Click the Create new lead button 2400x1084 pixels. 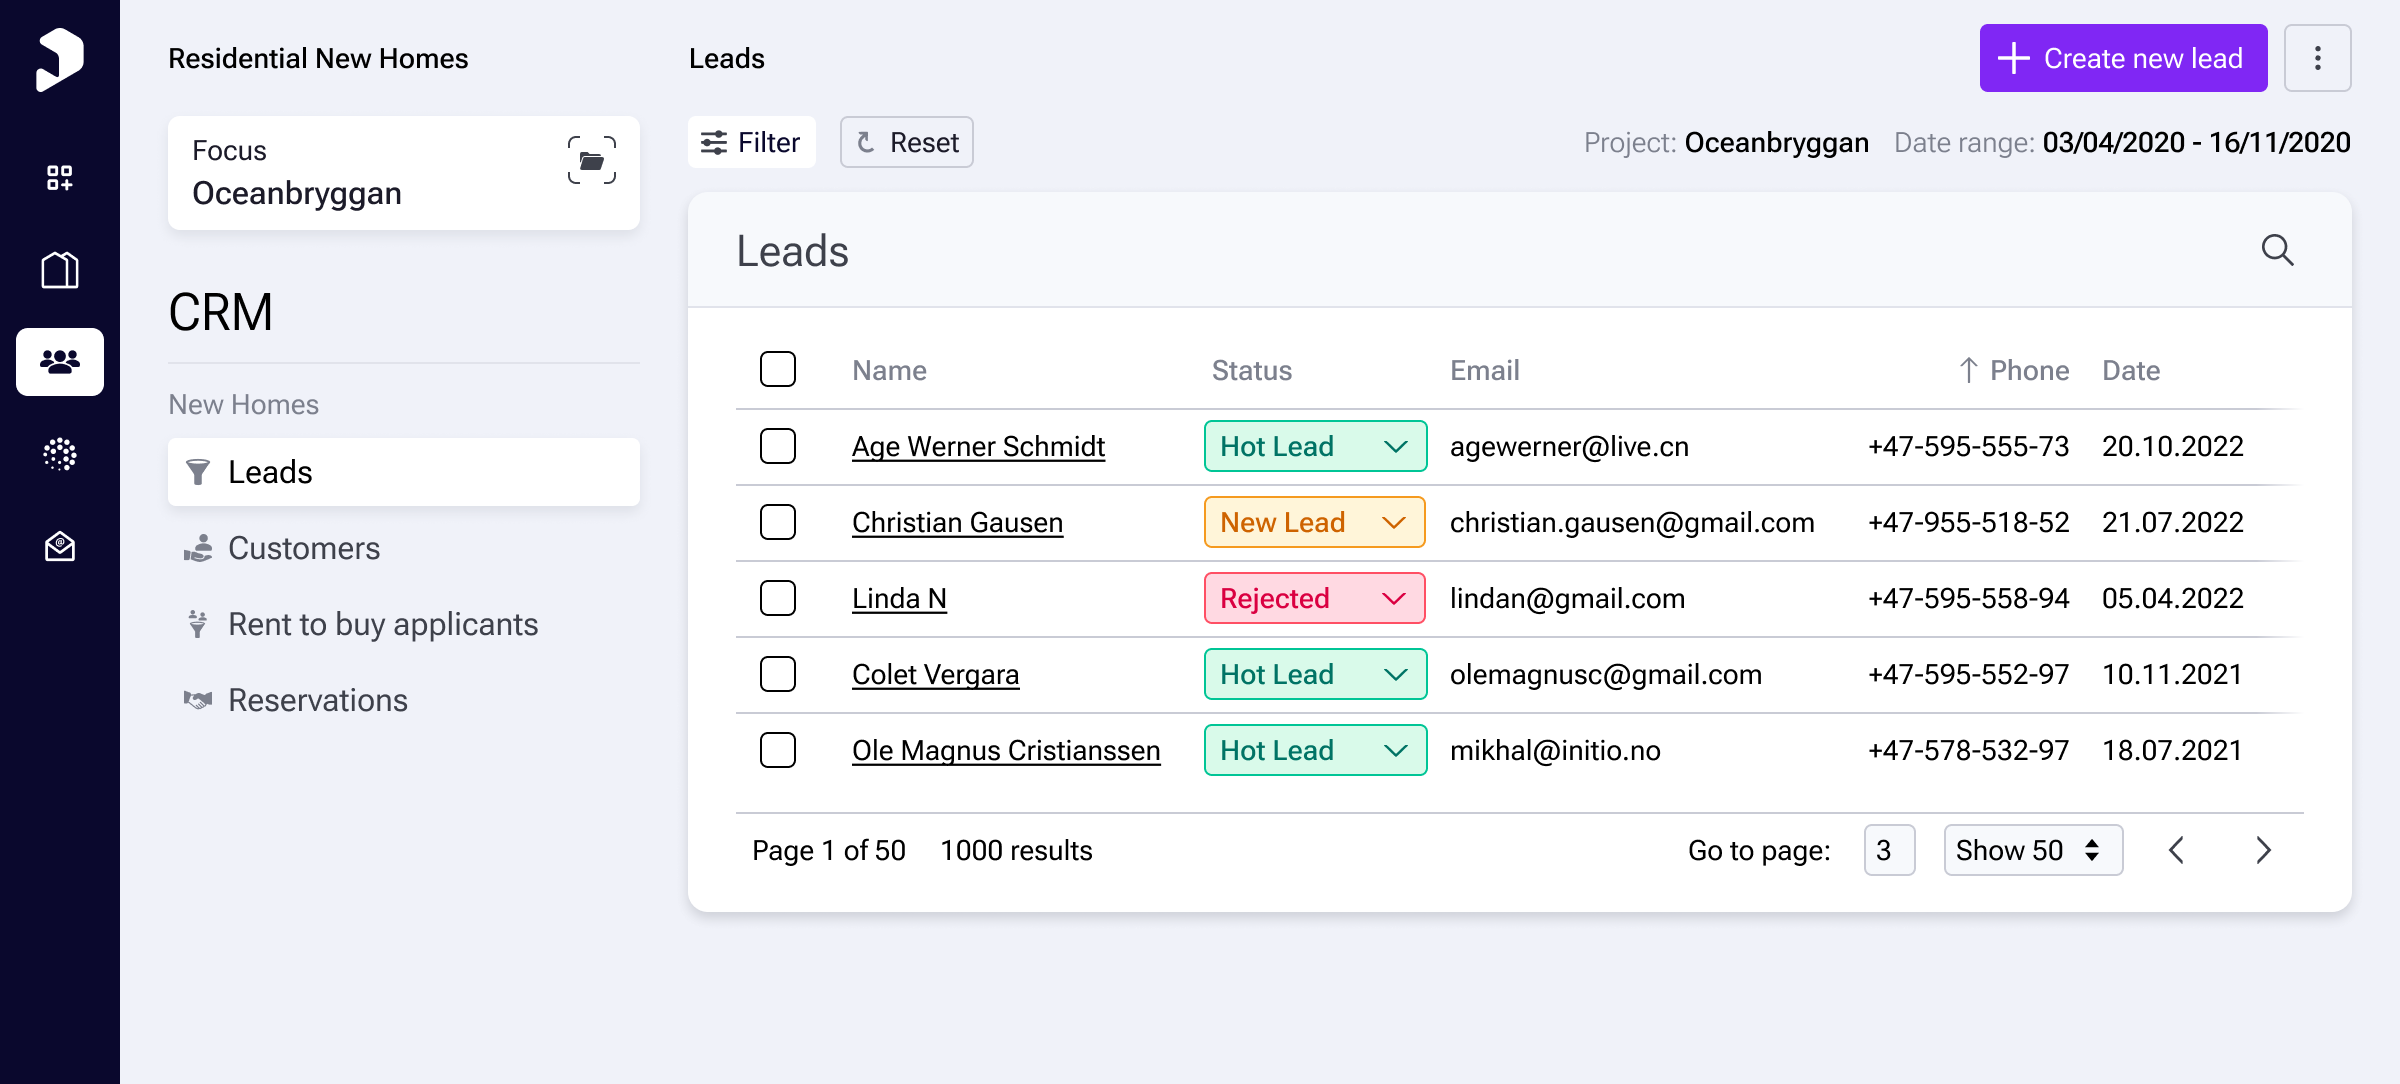click(x=2123, y=58)
